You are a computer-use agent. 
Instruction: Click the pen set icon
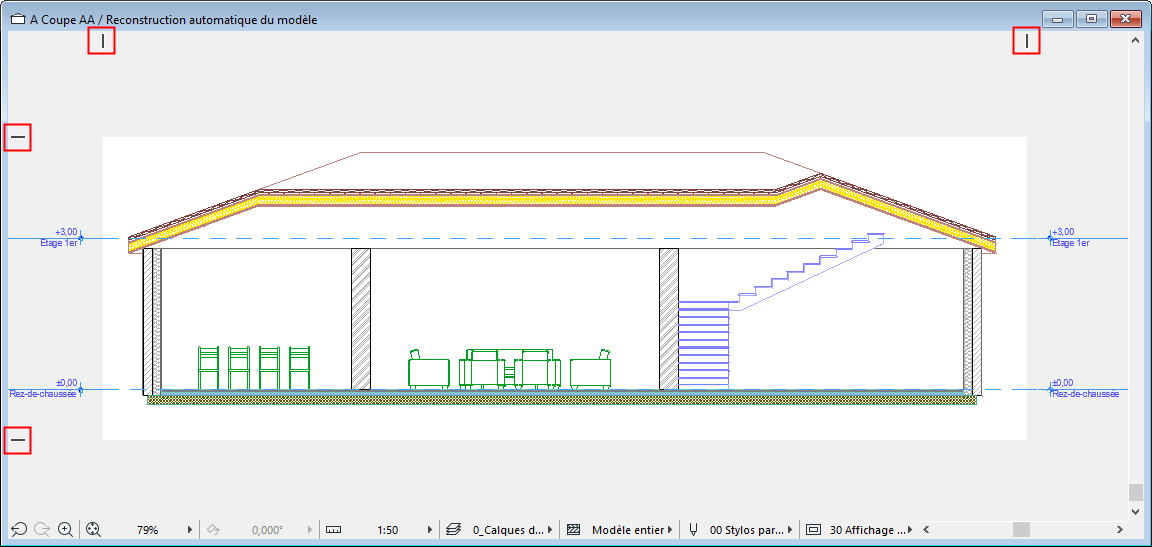(x=692, y=529)
